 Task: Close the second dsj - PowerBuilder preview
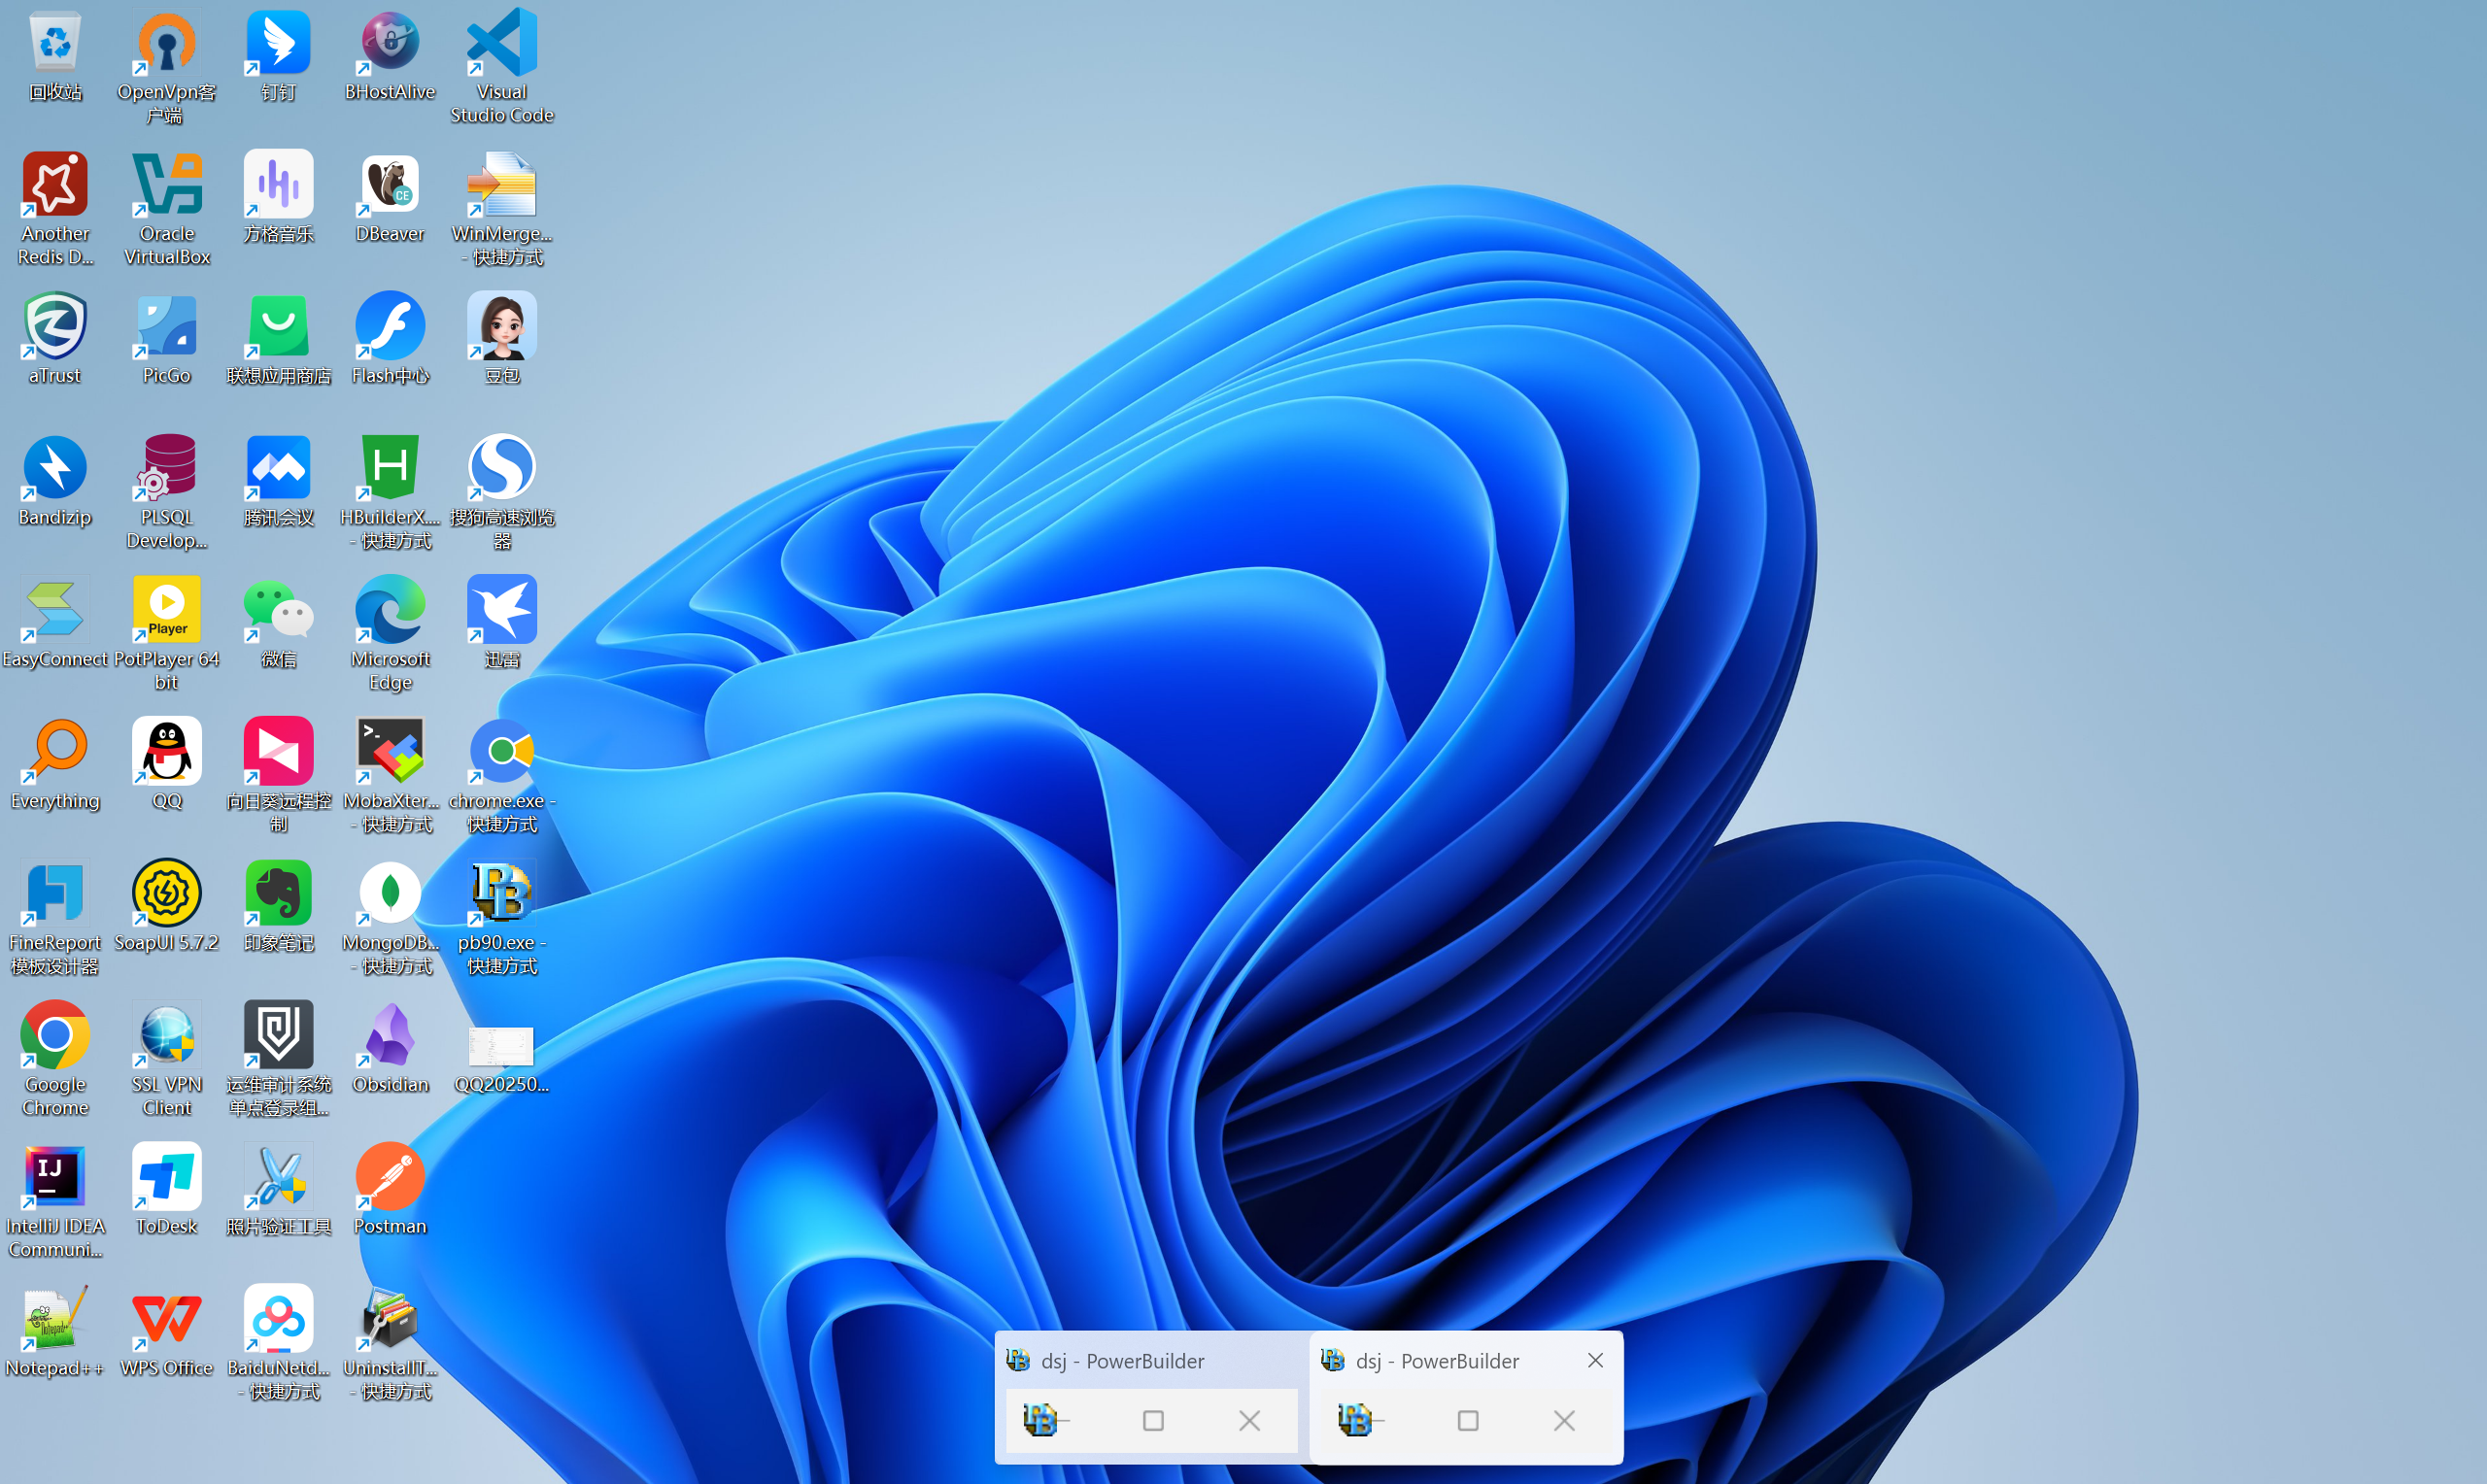pos(1595,1361)
